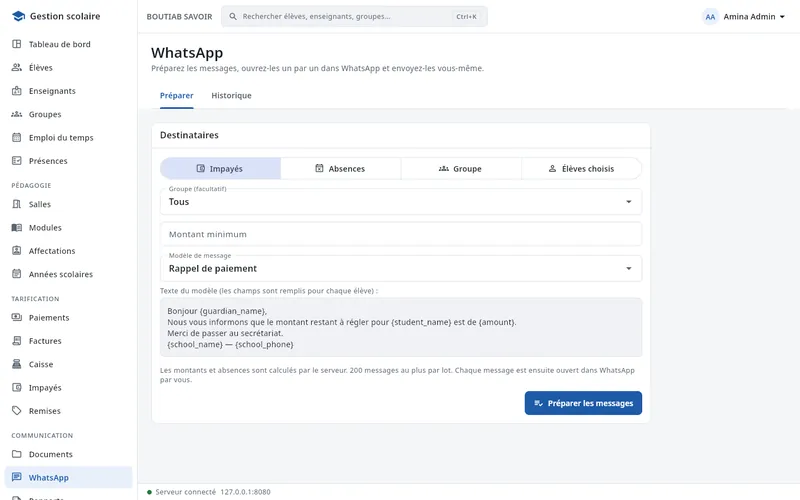Click Serveur connecté status text
800x500 pixels.
click(x=186, y=492)
